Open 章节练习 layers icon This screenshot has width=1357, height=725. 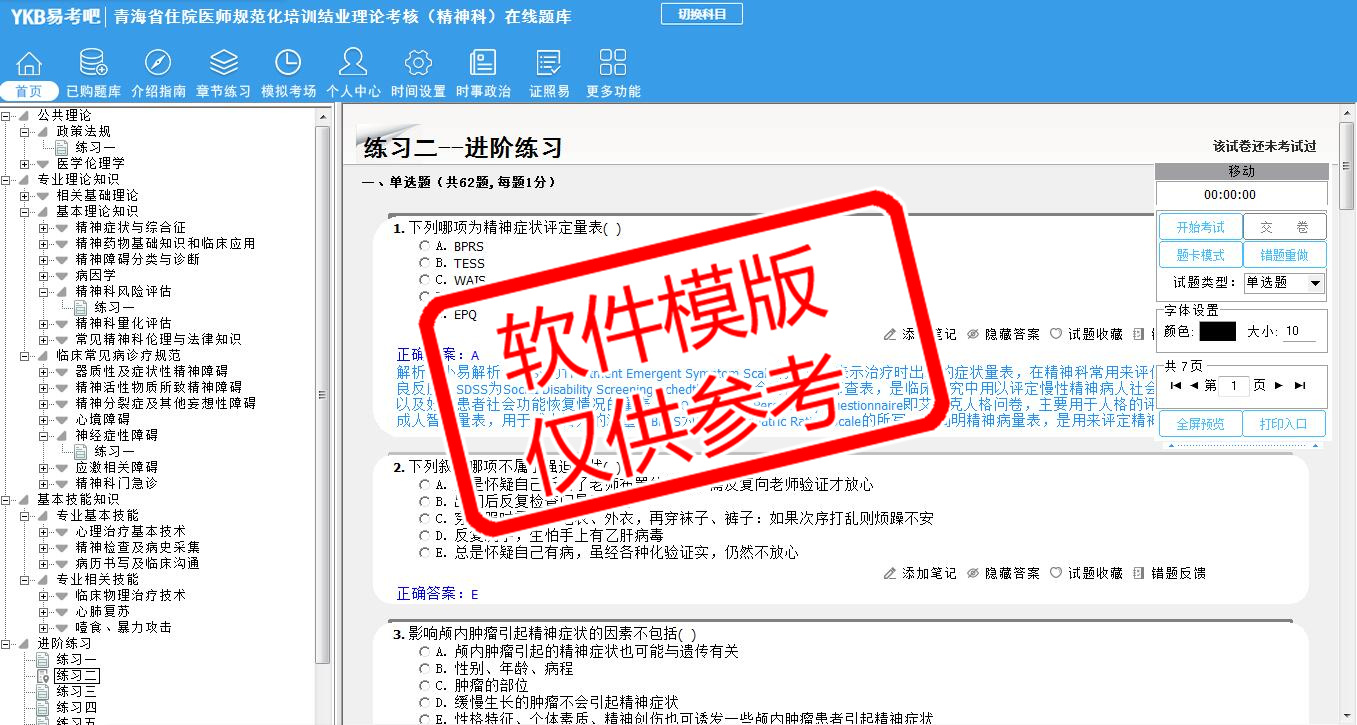(223, 64)
